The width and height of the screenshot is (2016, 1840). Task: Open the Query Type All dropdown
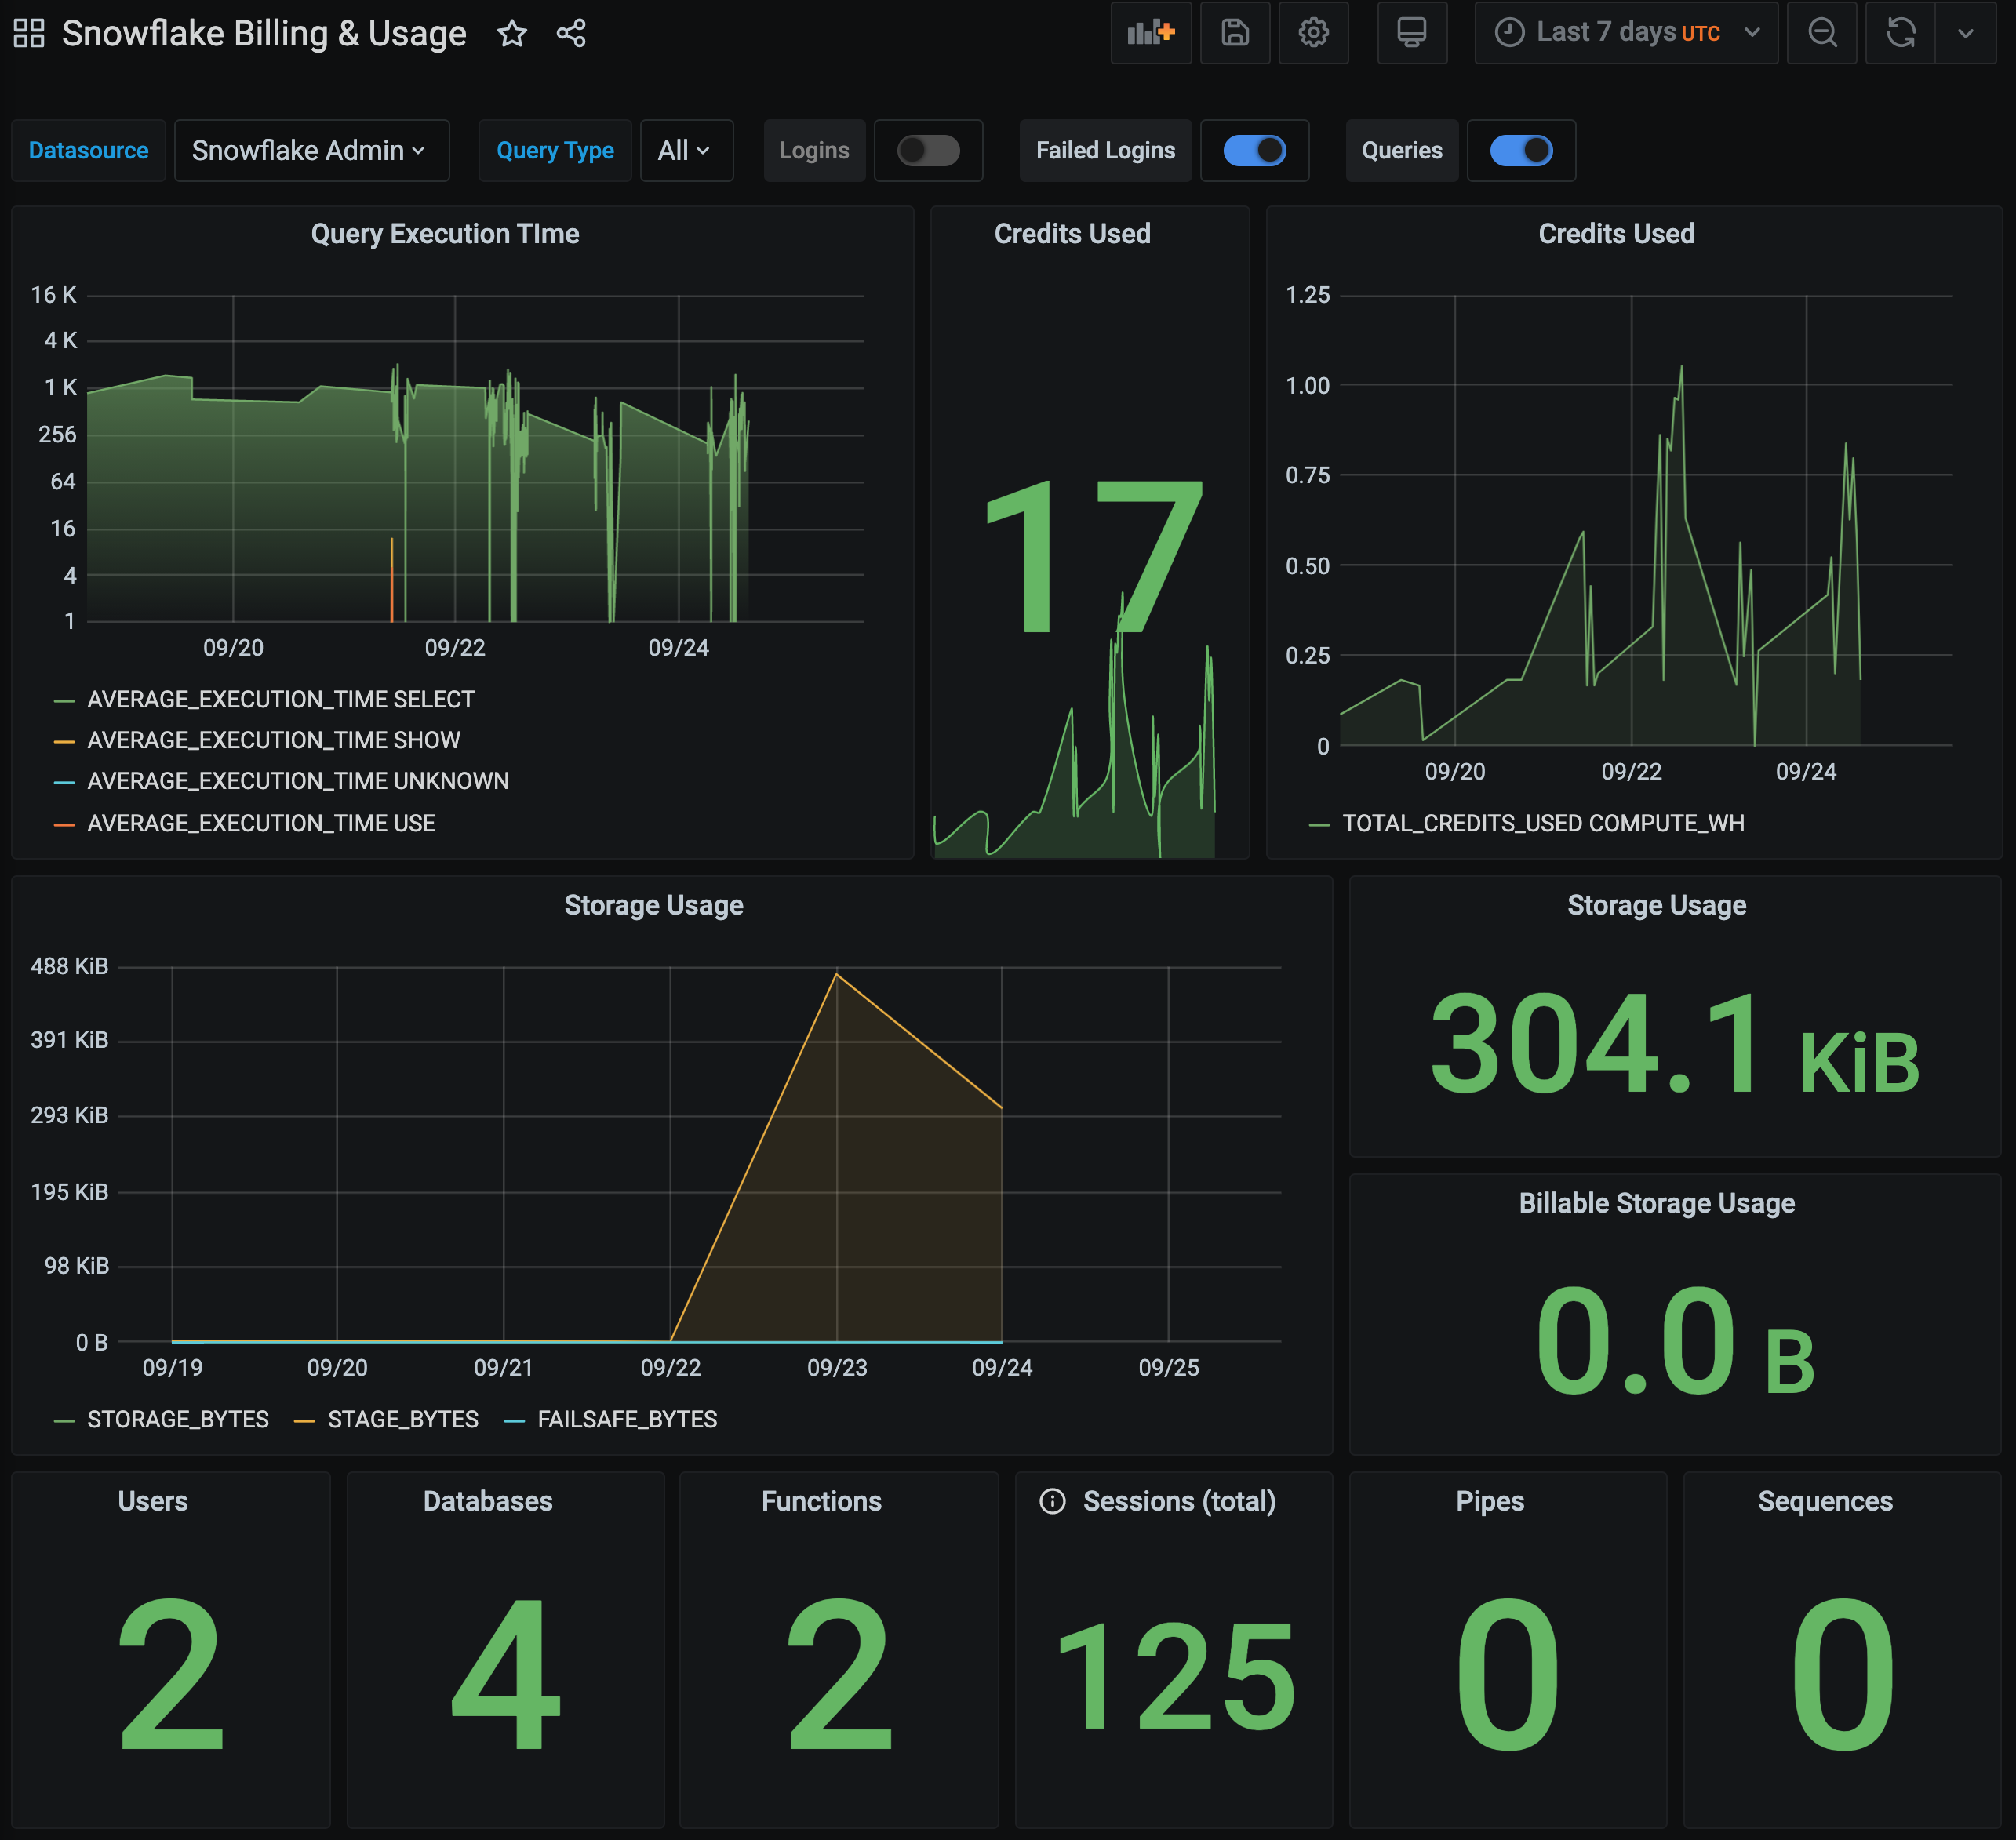(686, 151)
